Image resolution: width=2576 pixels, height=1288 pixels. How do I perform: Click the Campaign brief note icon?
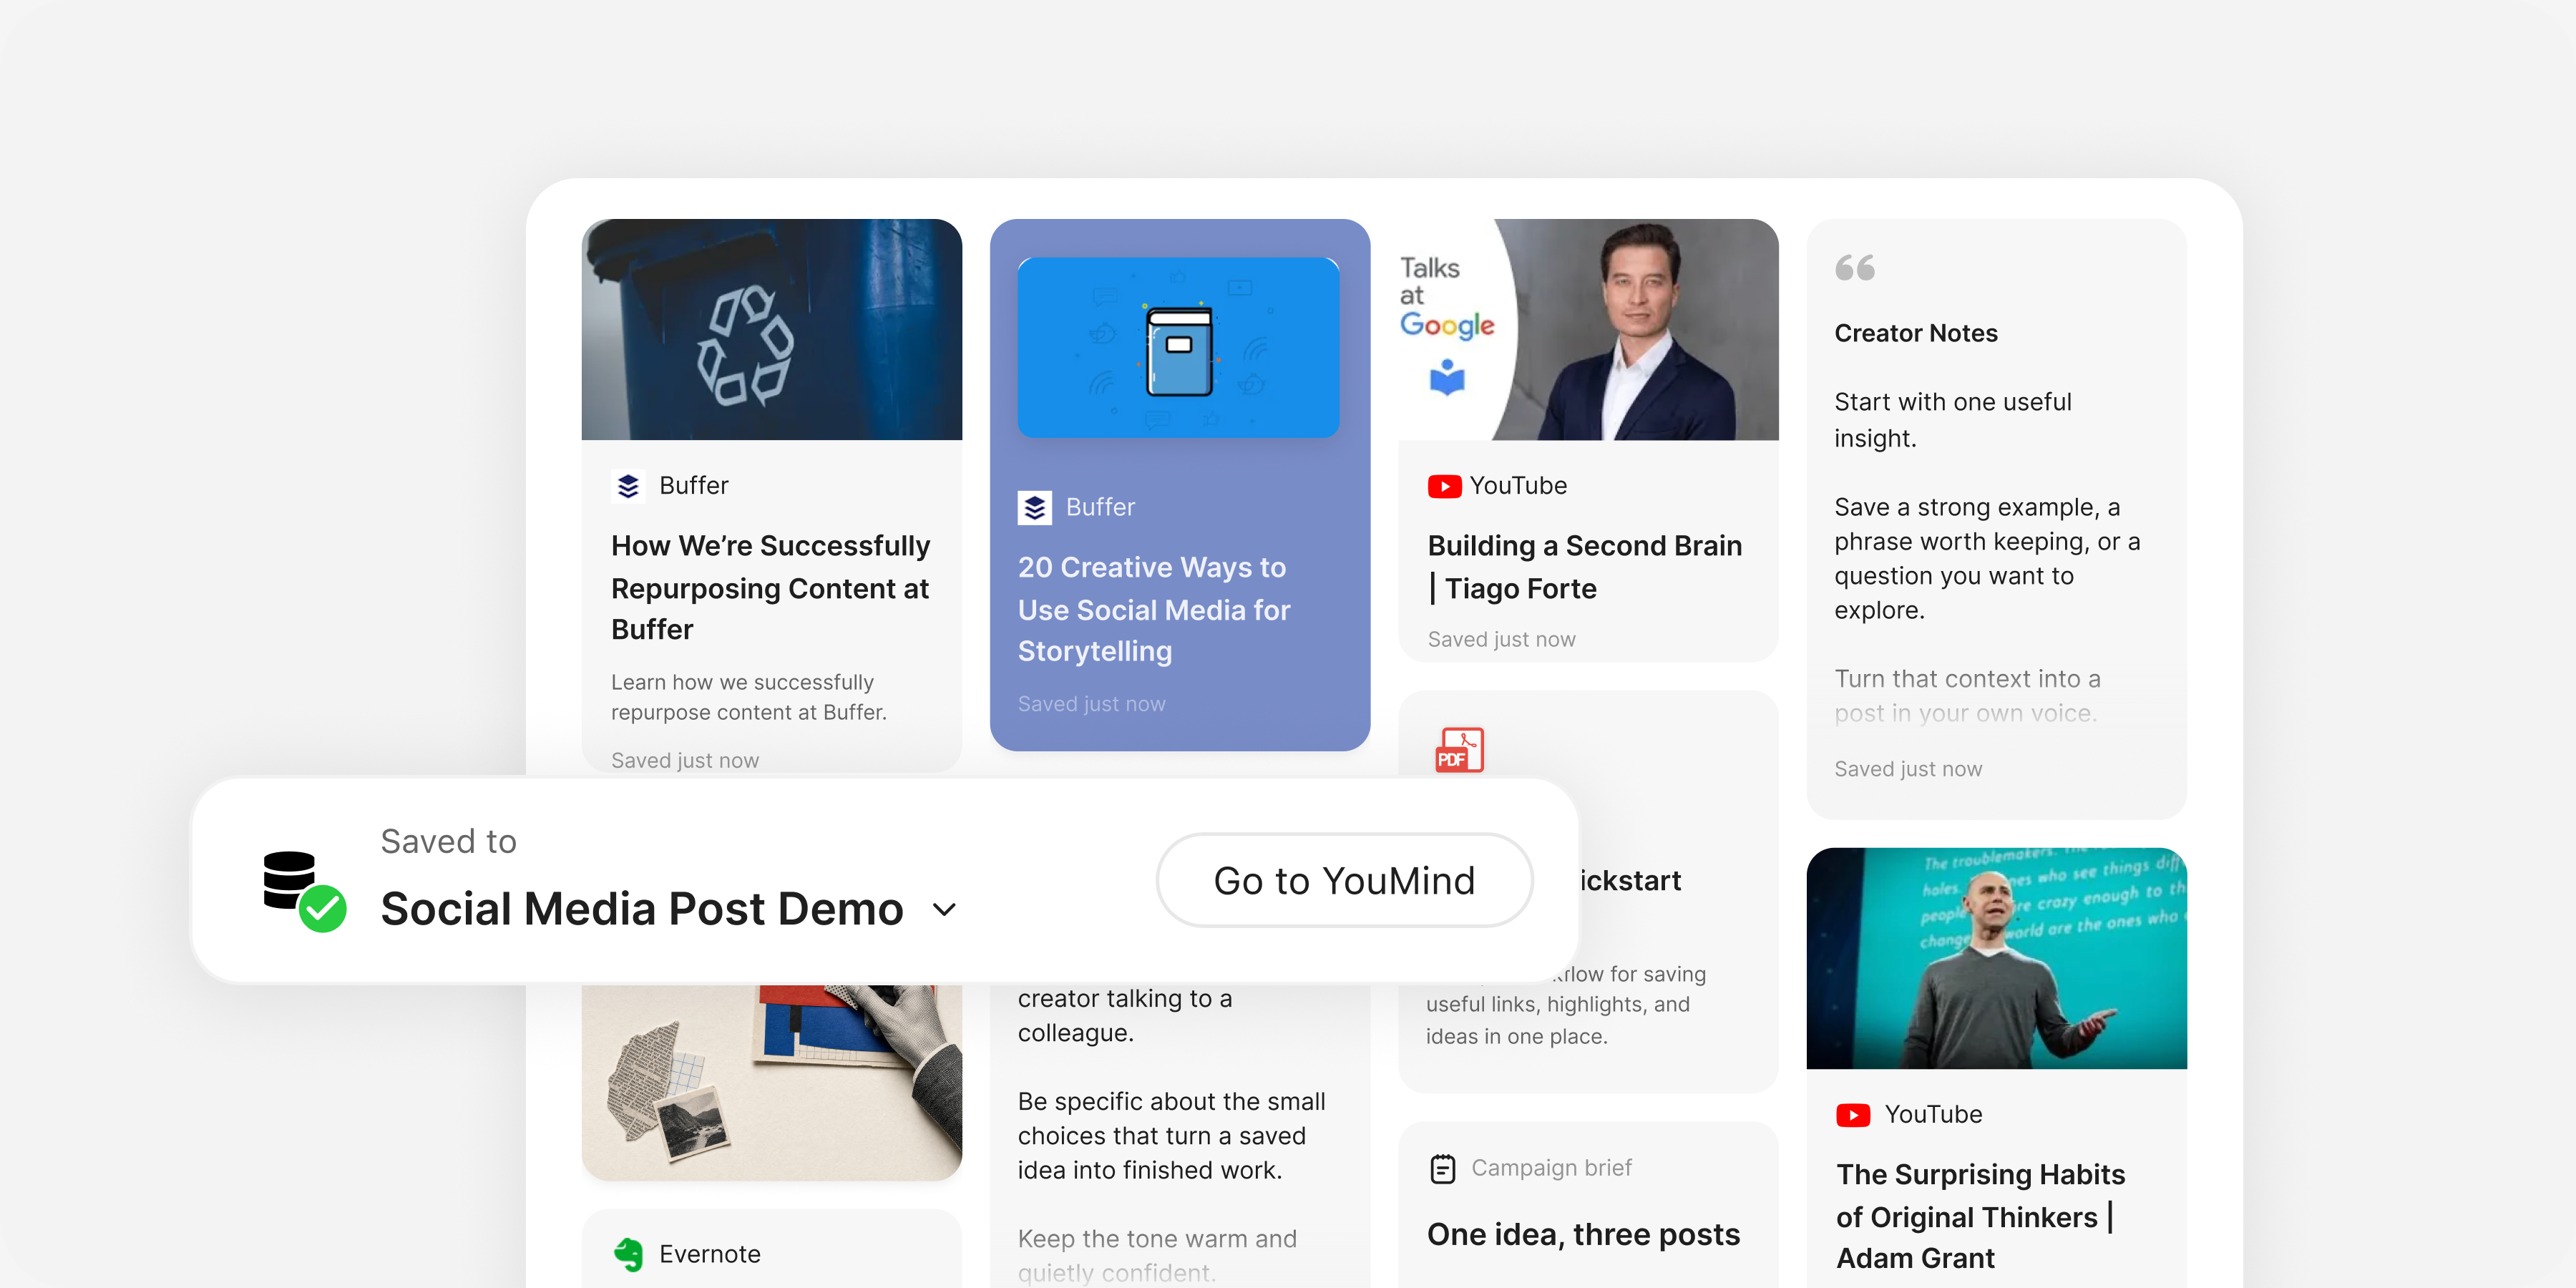click(1443, 1168)
